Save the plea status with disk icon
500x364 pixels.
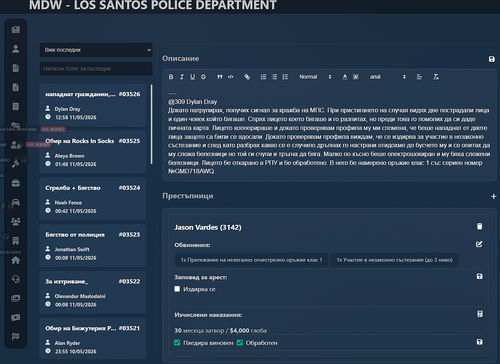point(479,342)
